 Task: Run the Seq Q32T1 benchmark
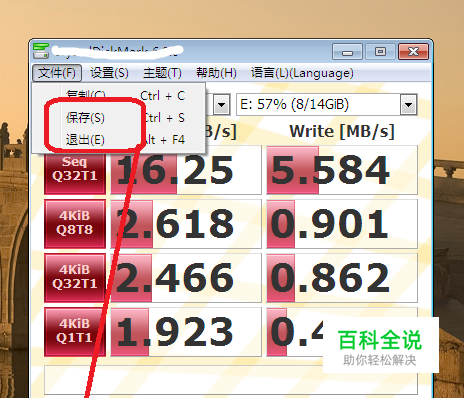[75, 170]
